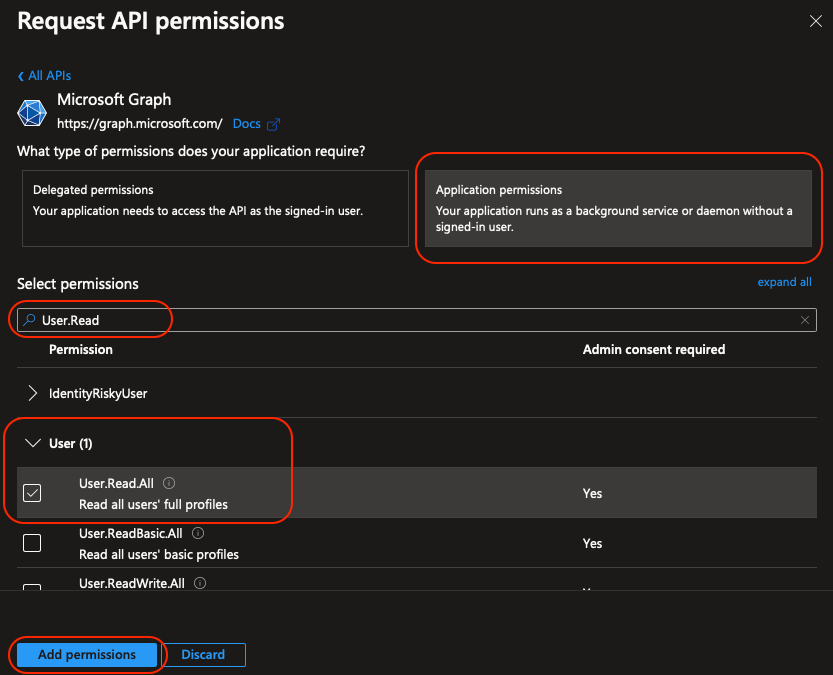Show info for User.ReadBasic.All
The image size is (833, 675).
tap(198, 533)
